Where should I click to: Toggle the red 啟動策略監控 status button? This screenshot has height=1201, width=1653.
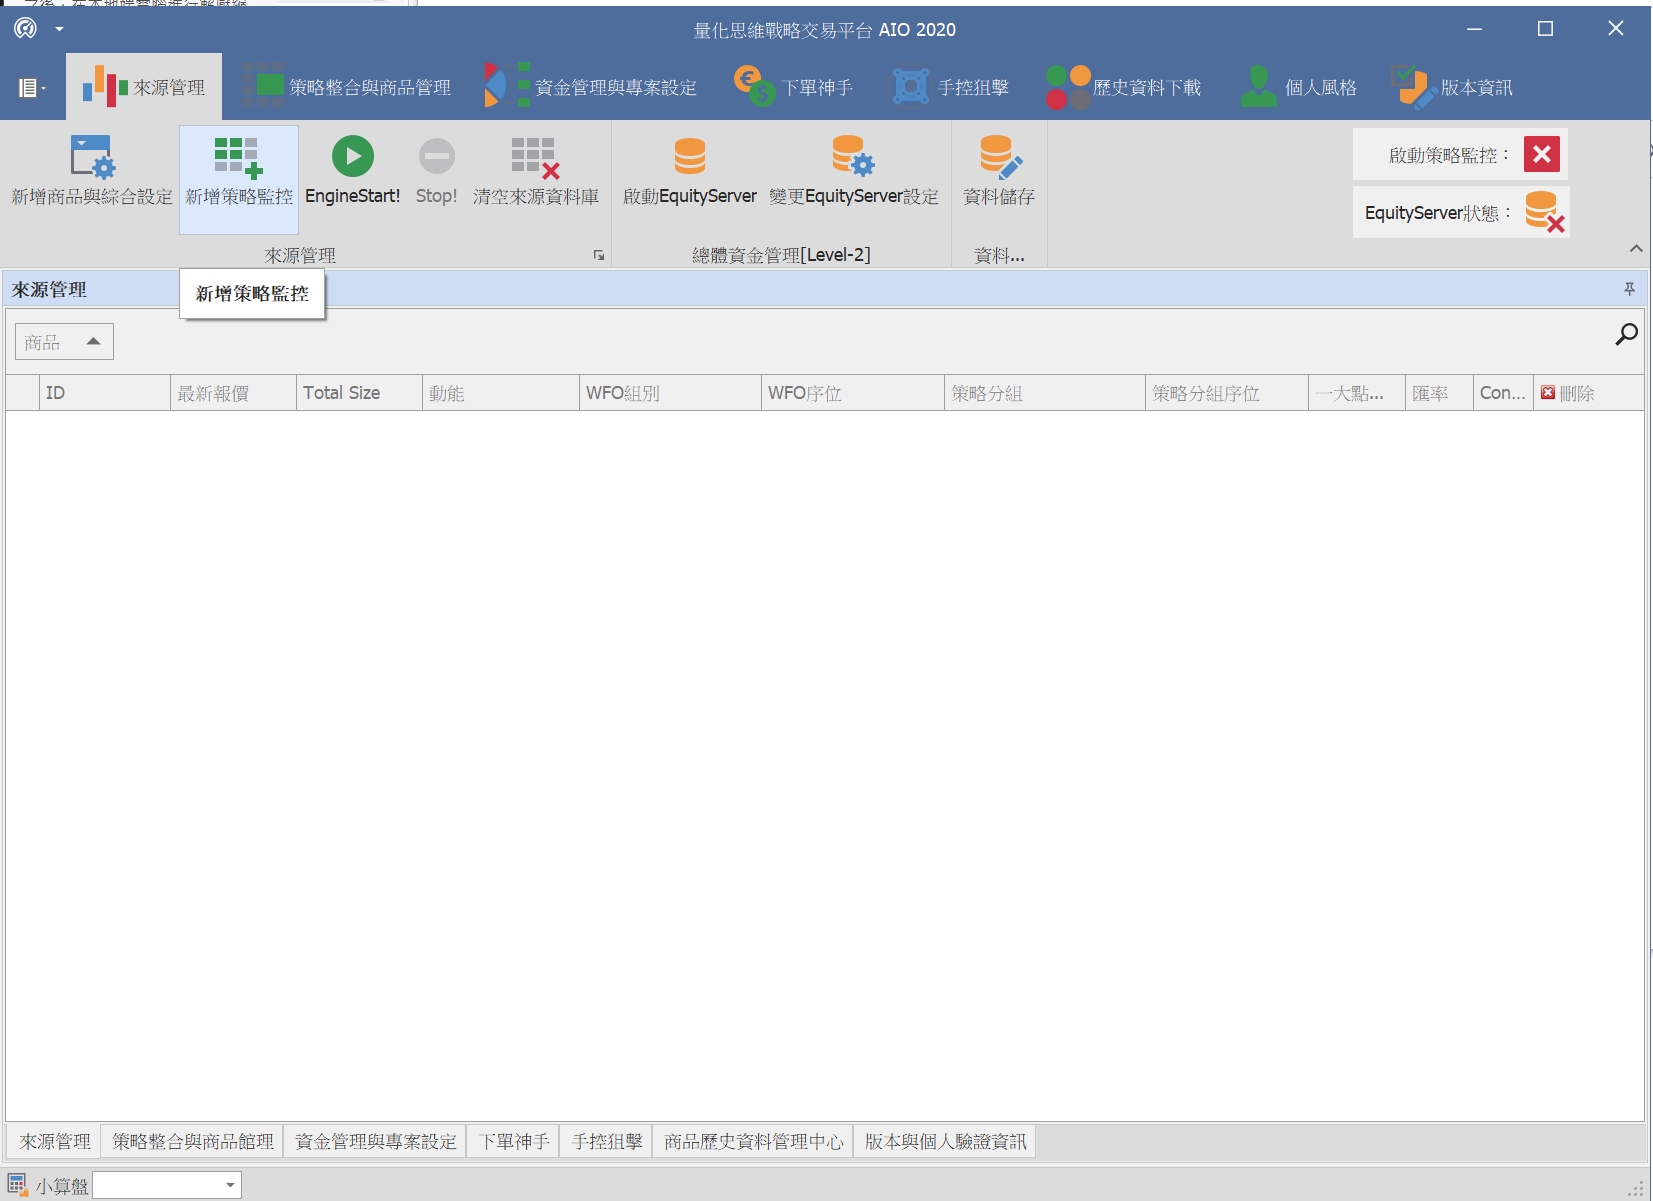tap(1541, 155)
